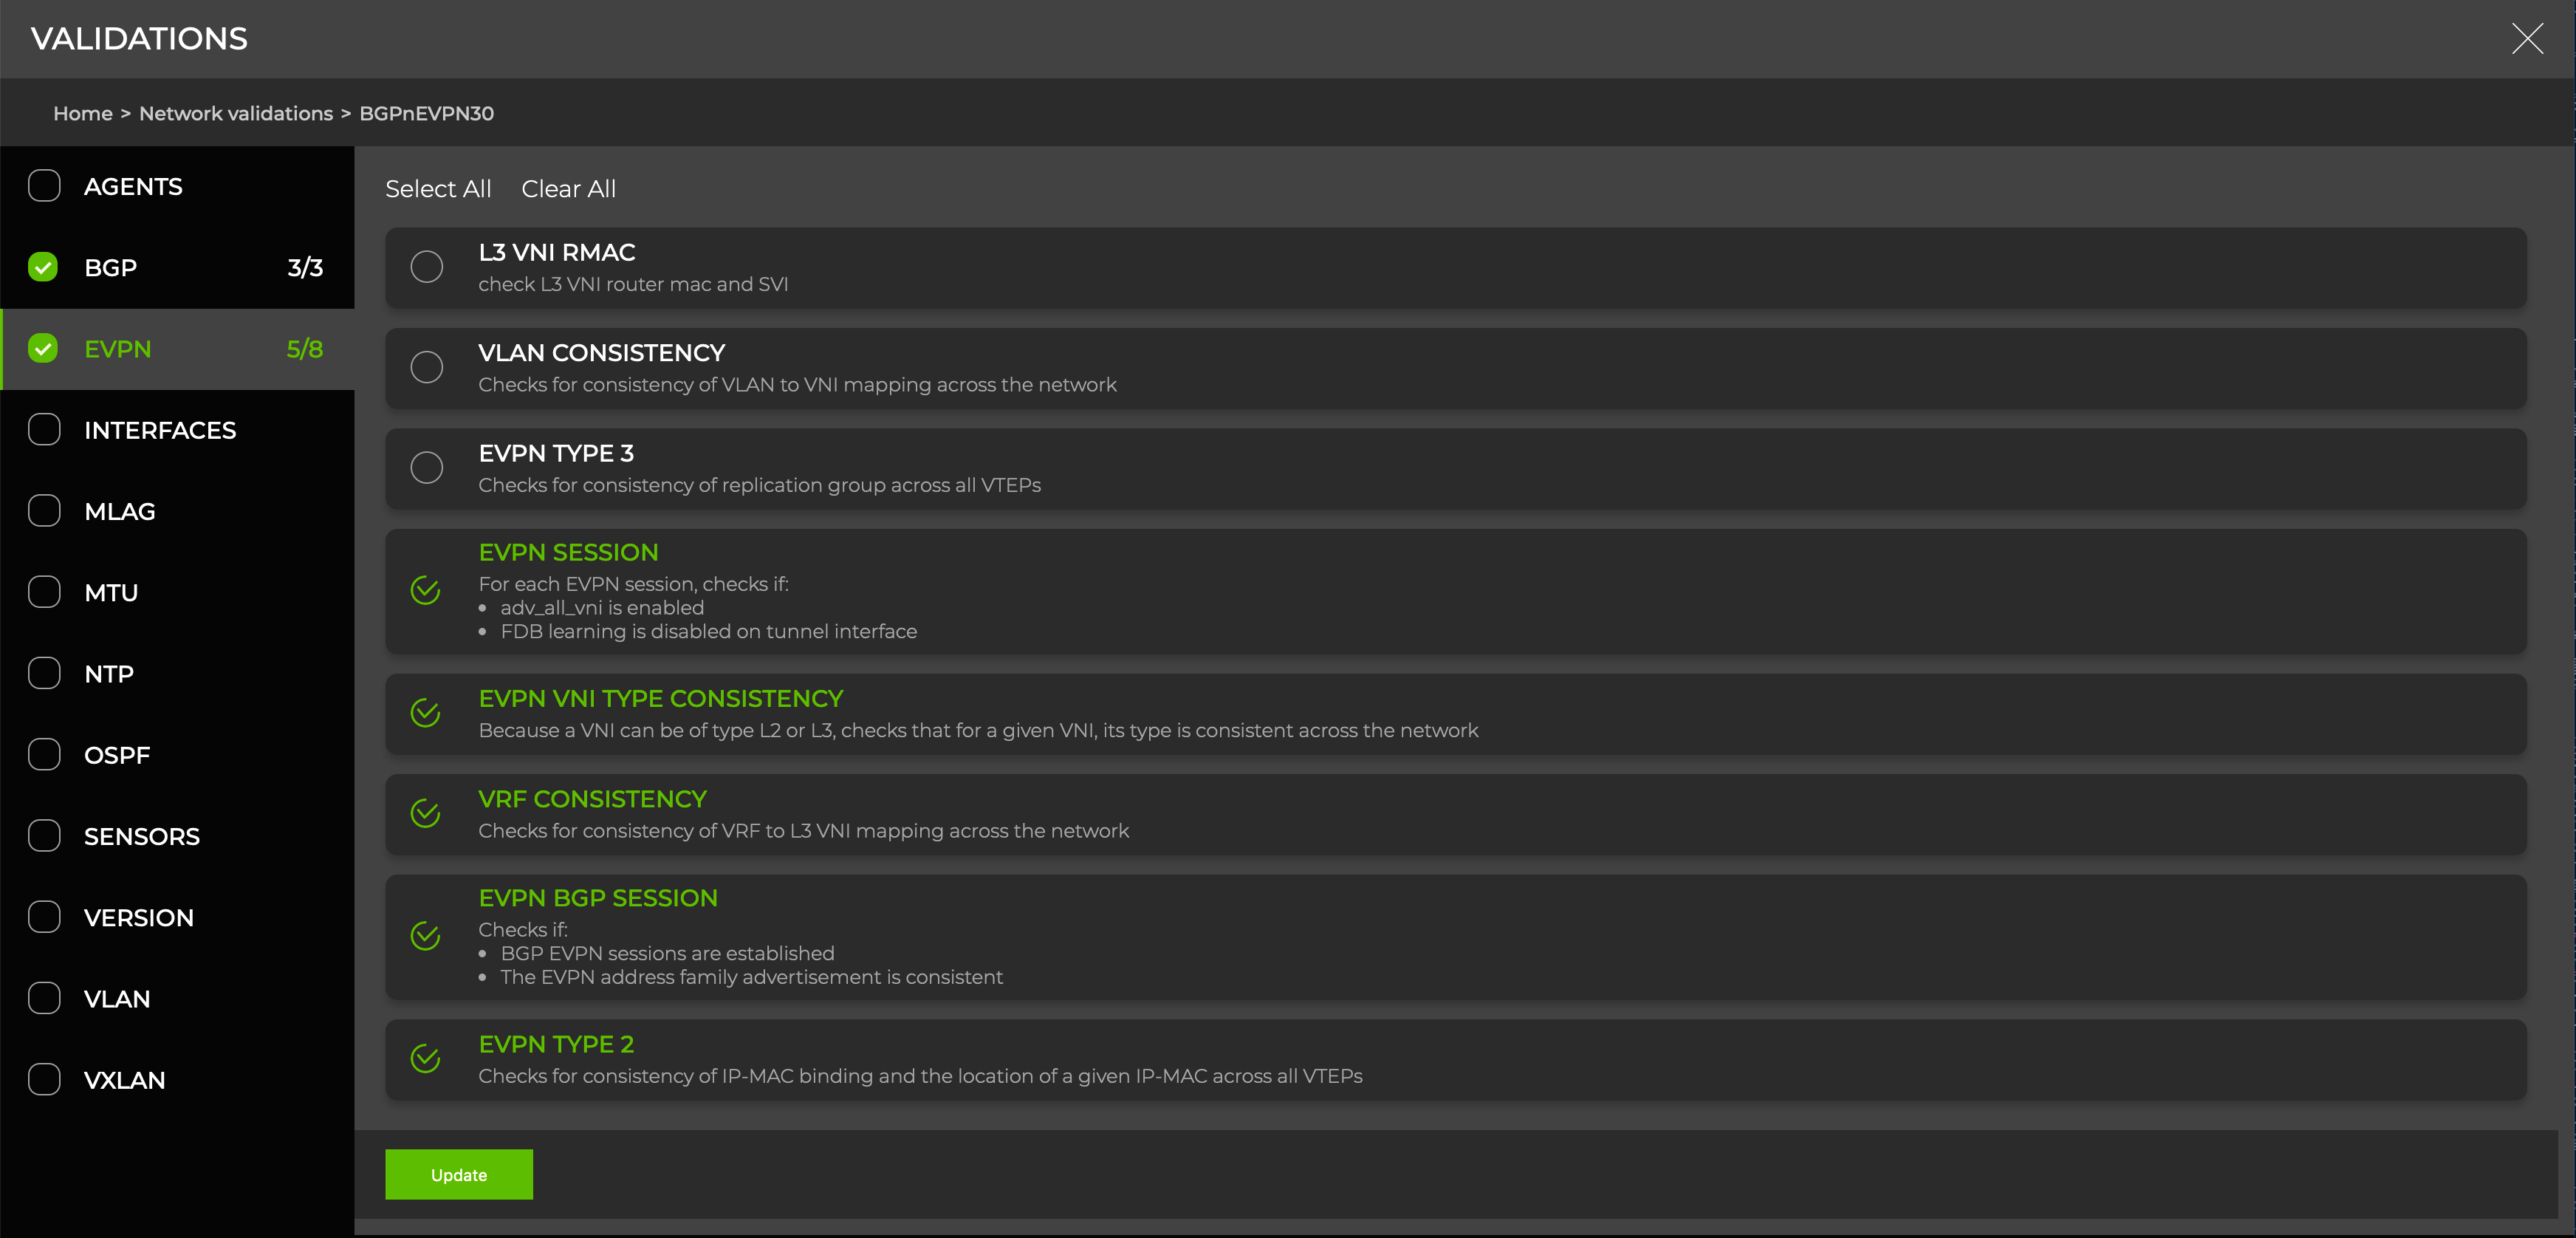The image size is (2576, 1238).
Task: Check the INTERFACES checkbox
Action: [x=44, y=429]
